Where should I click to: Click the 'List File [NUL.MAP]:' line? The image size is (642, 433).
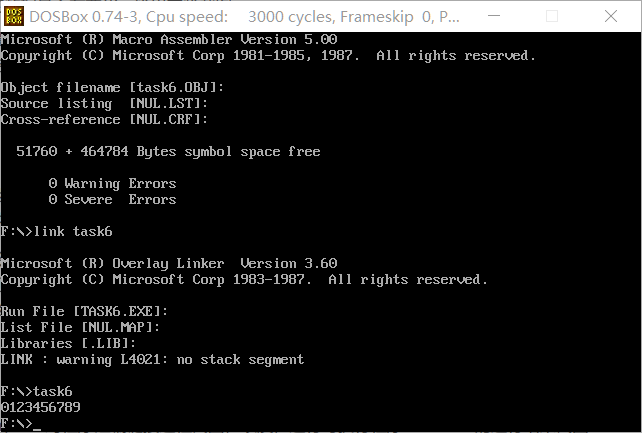pos(81,328)
